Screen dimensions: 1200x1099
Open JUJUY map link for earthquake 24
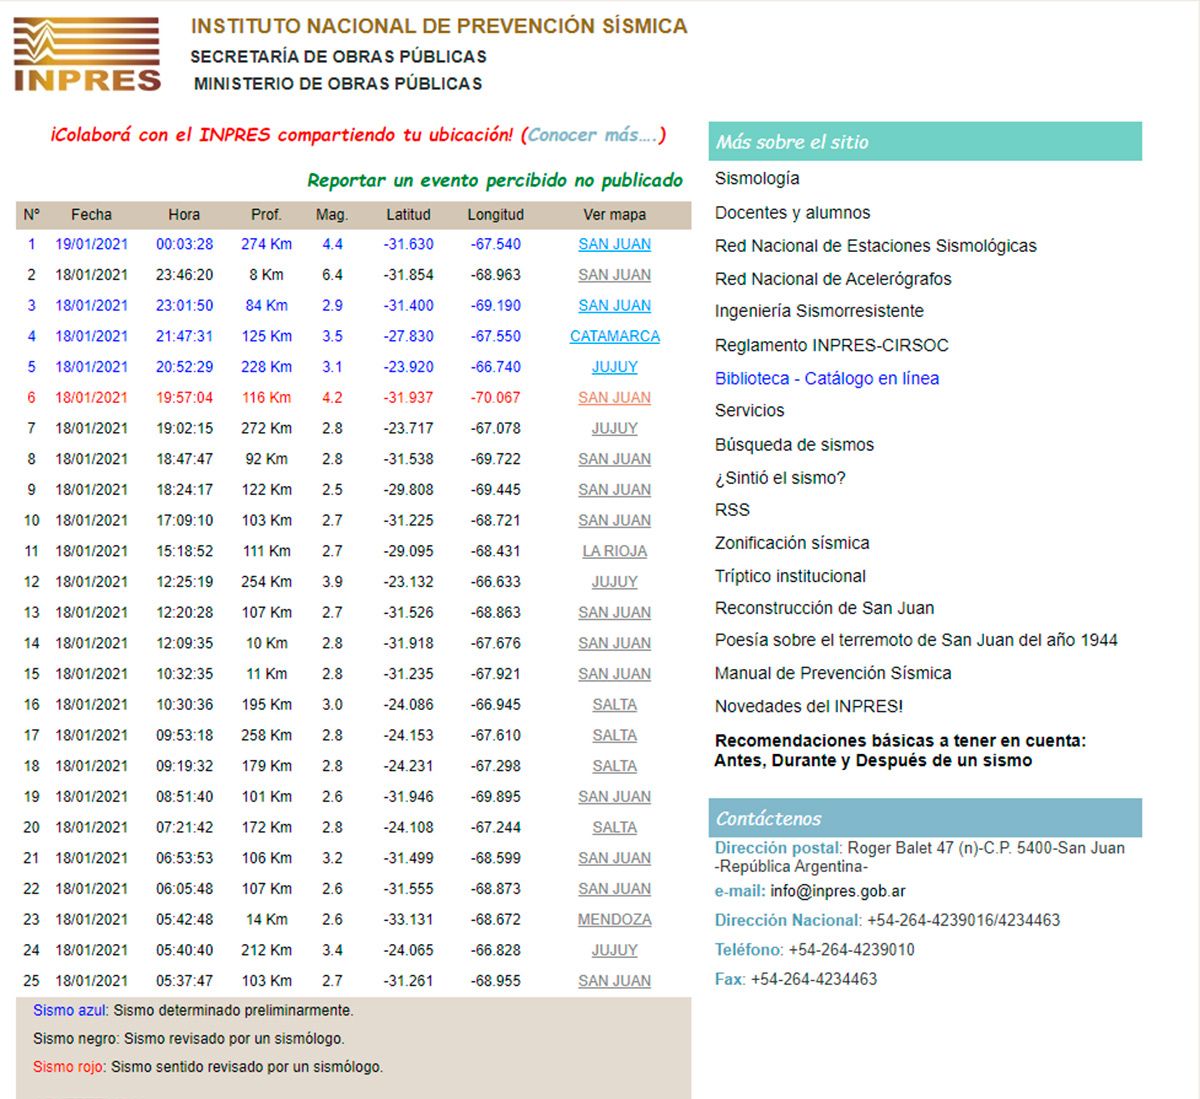pos(614,950)
